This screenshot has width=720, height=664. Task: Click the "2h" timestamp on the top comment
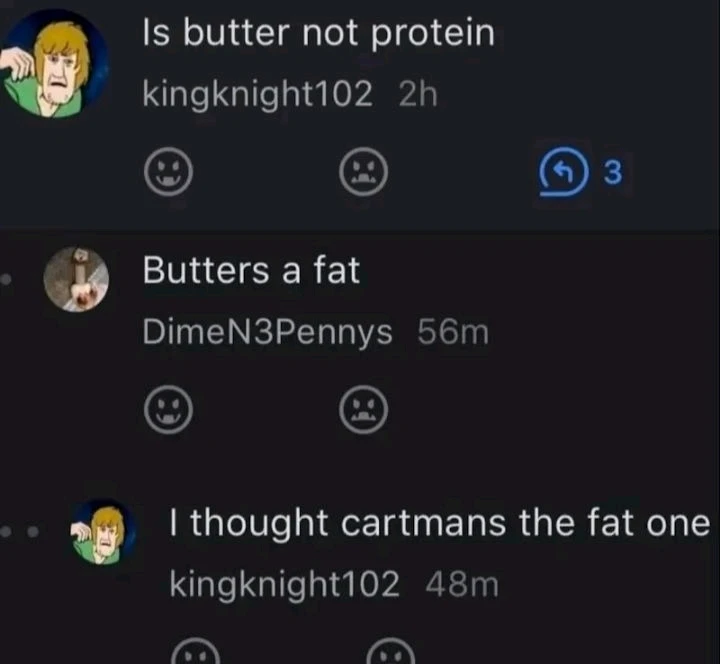418,95
